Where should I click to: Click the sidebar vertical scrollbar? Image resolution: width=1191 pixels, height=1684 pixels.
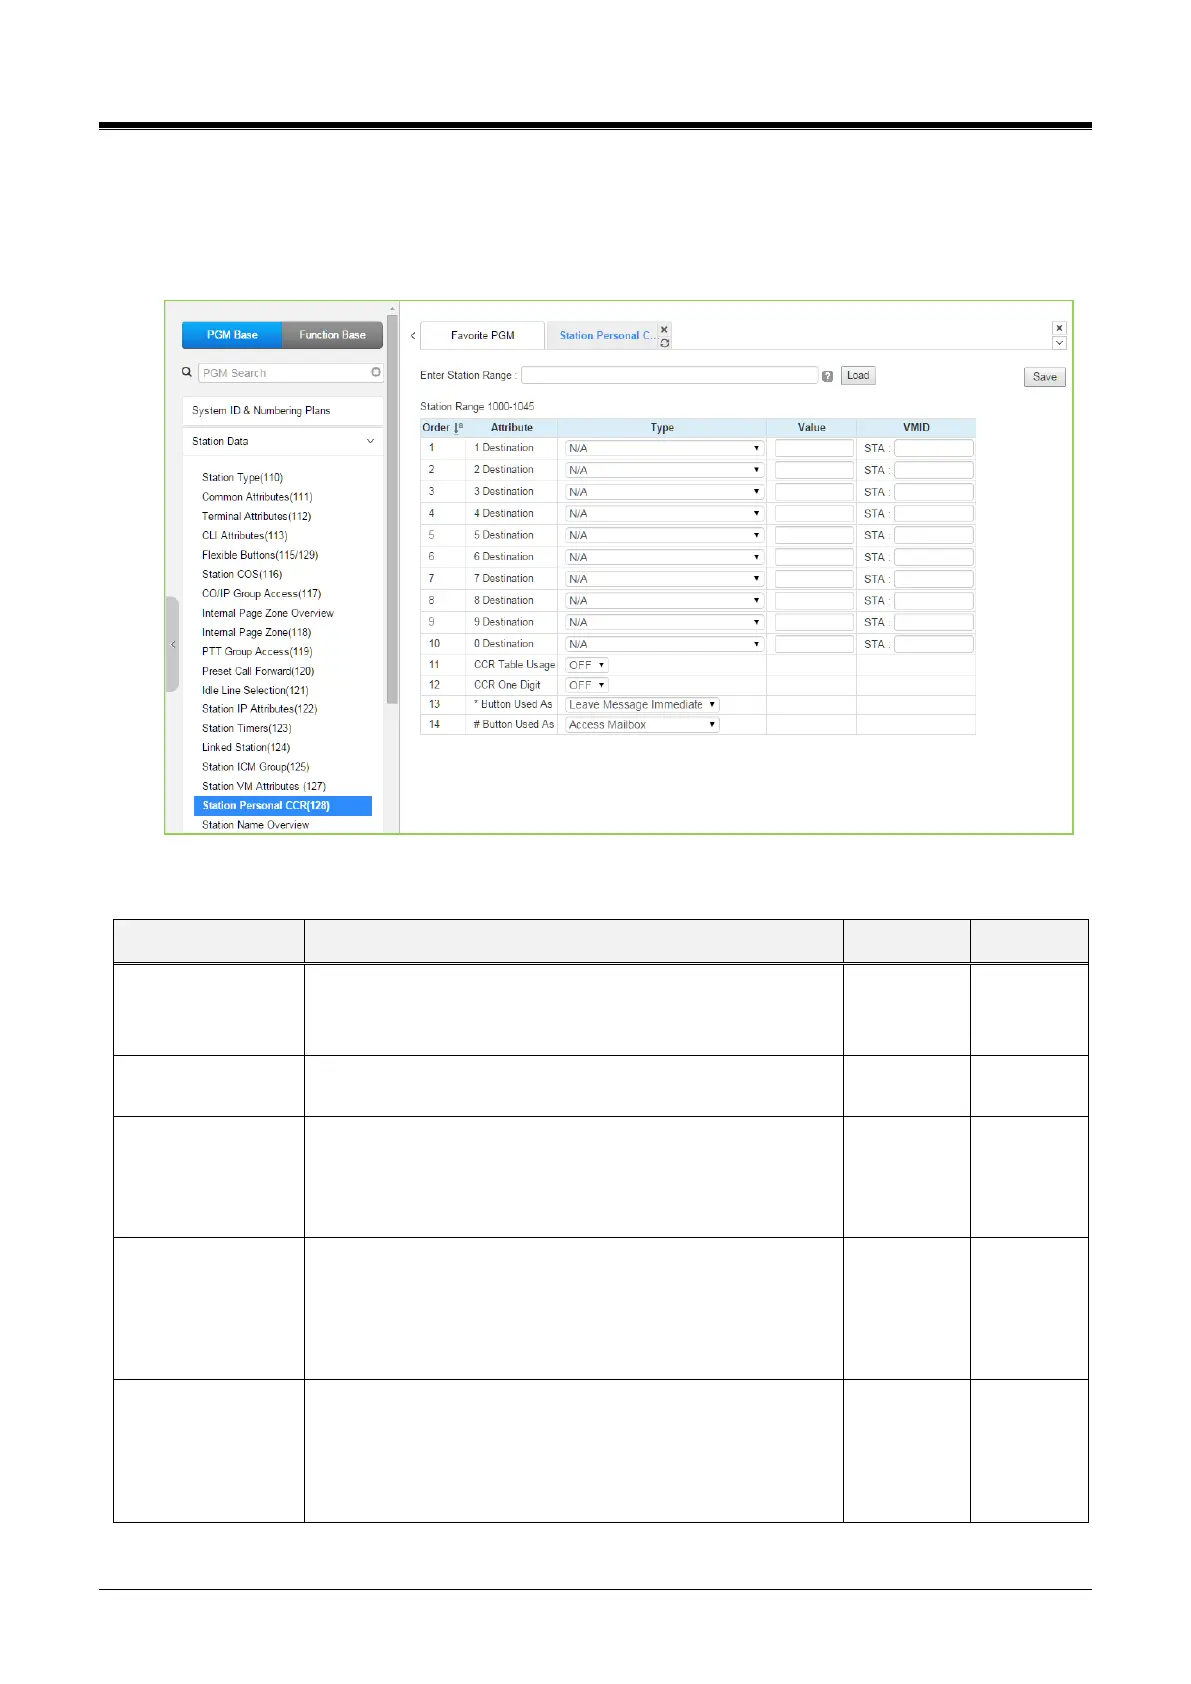pyautogui.click(x=393, y=510)
